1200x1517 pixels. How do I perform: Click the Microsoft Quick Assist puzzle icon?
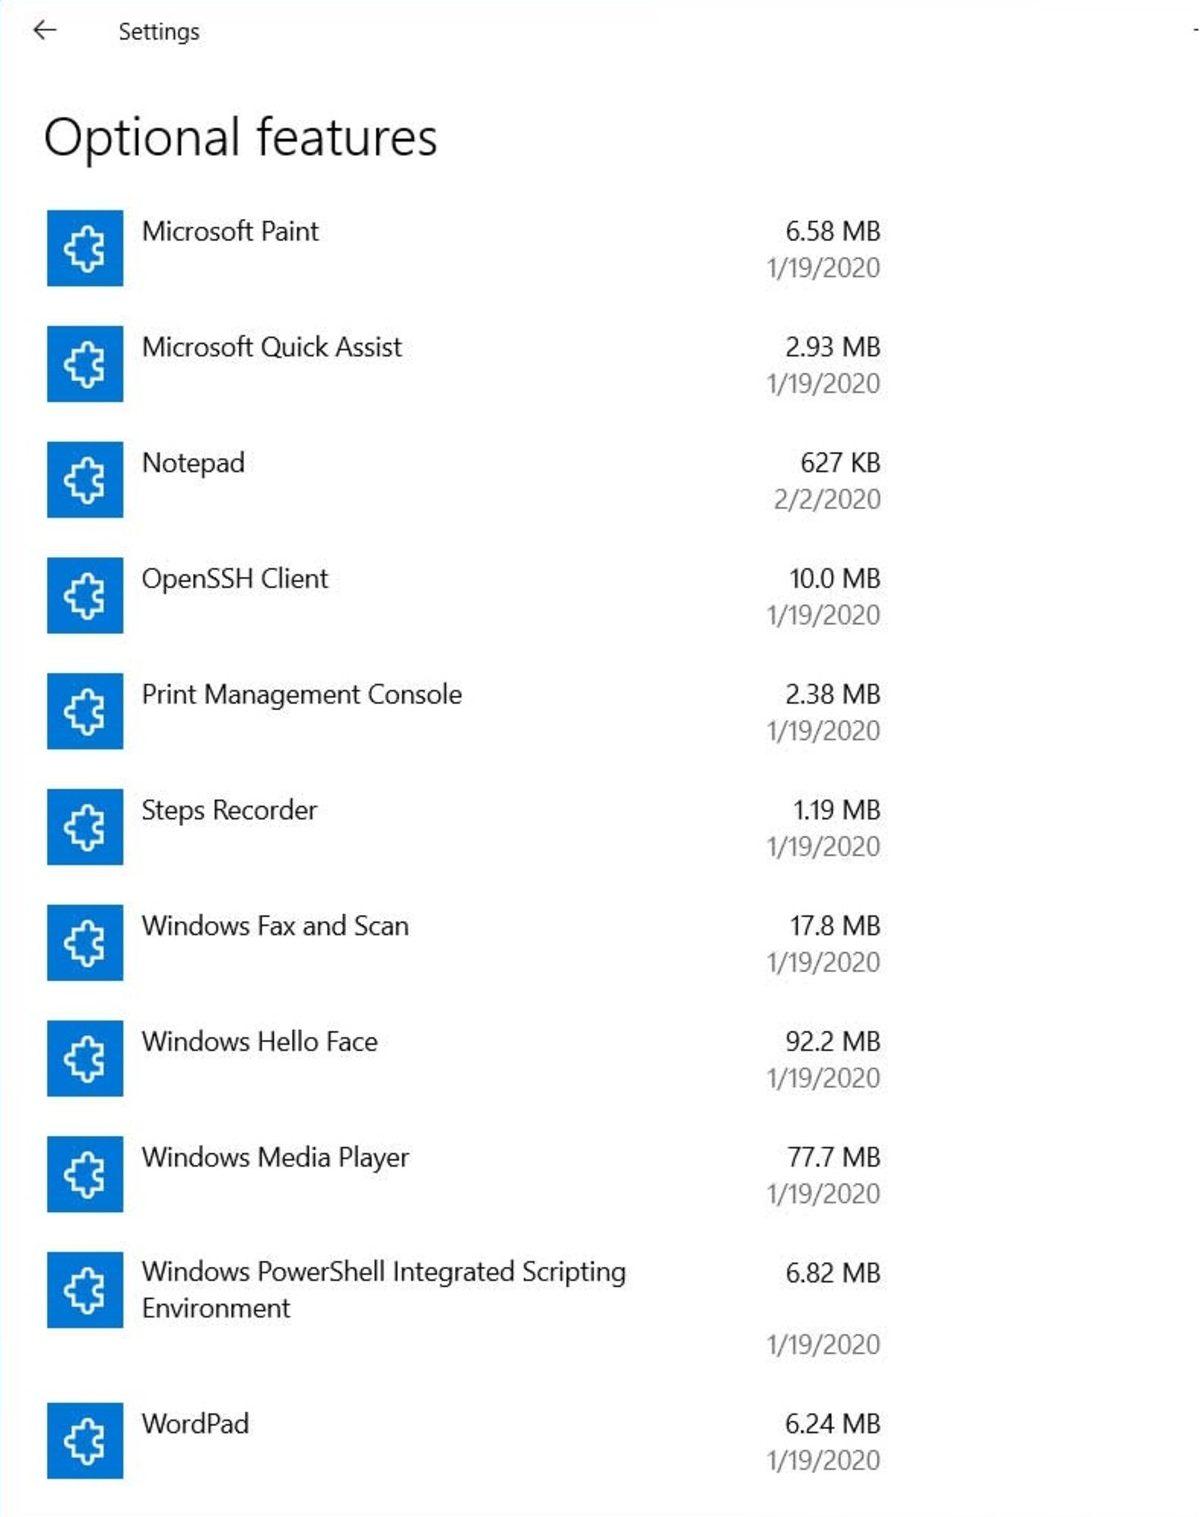tap(84, 364)
